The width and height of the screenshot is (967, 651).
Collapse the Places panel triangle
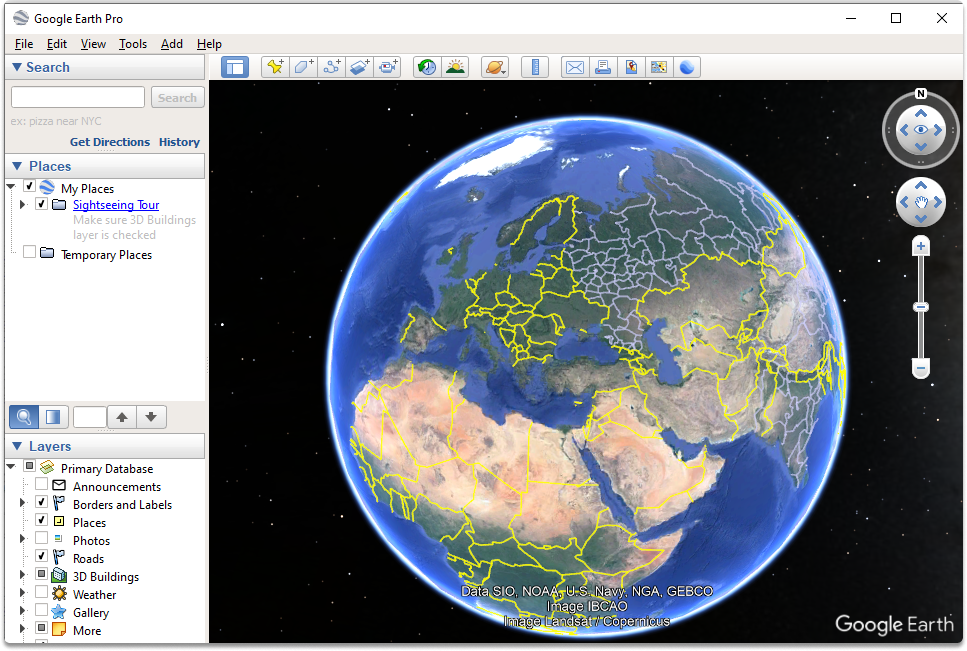(x=17, y=166)
